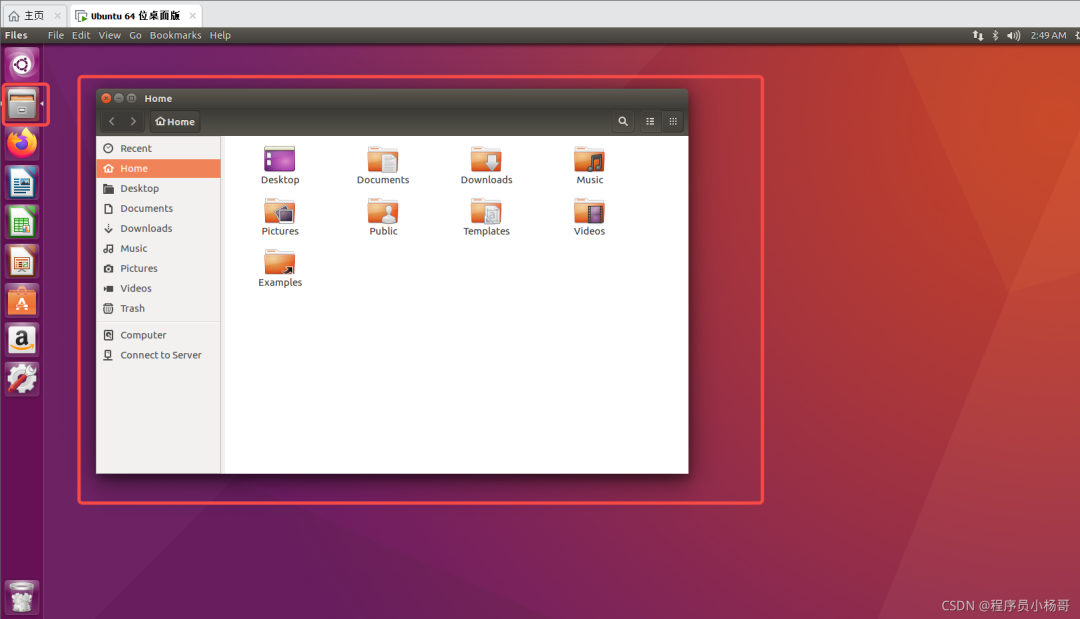Open Documents in the sidebar
Viewport: 1080px width, 619px height.
(158, 208)
